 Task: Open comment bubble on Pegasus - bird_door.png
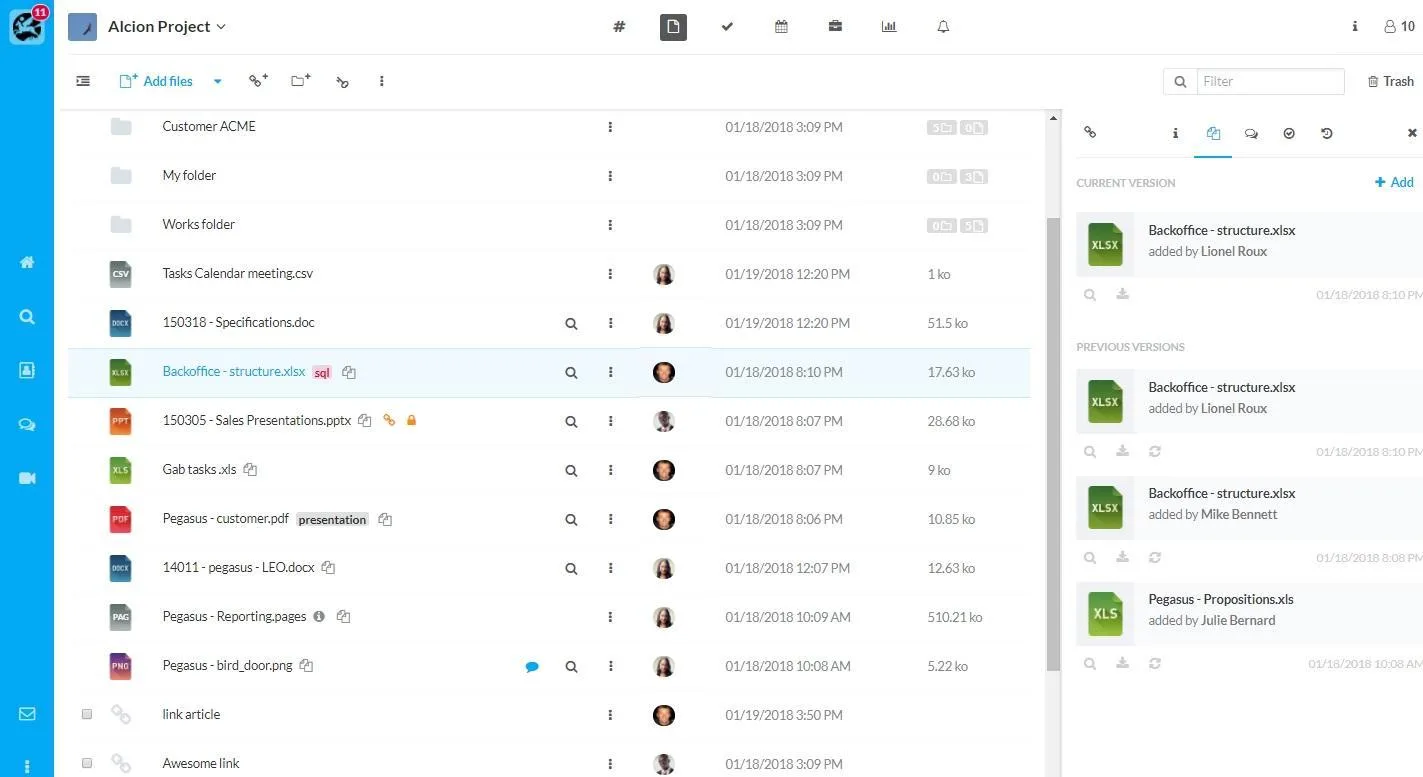(532, 666)
